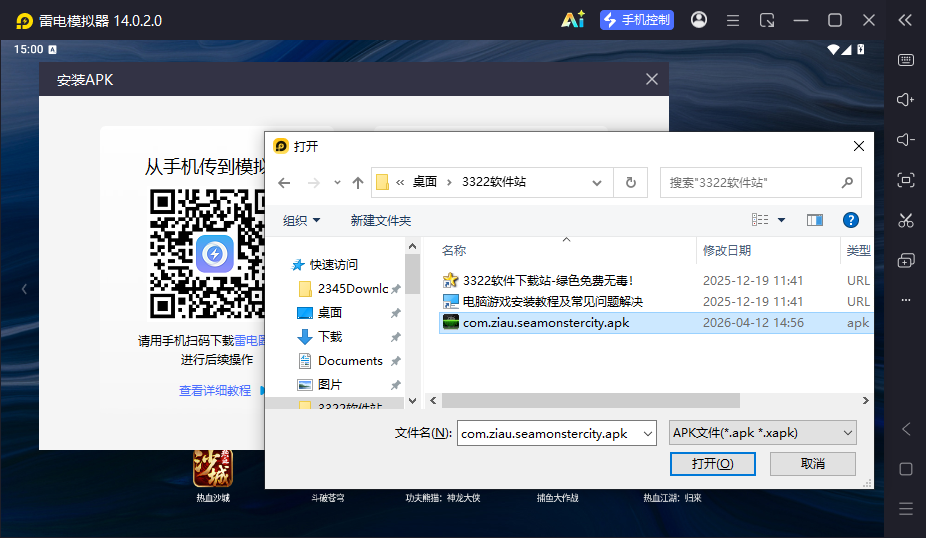Open the keyboard mapping icon in sidebar

pyautogui.click(x=906, y=60)
